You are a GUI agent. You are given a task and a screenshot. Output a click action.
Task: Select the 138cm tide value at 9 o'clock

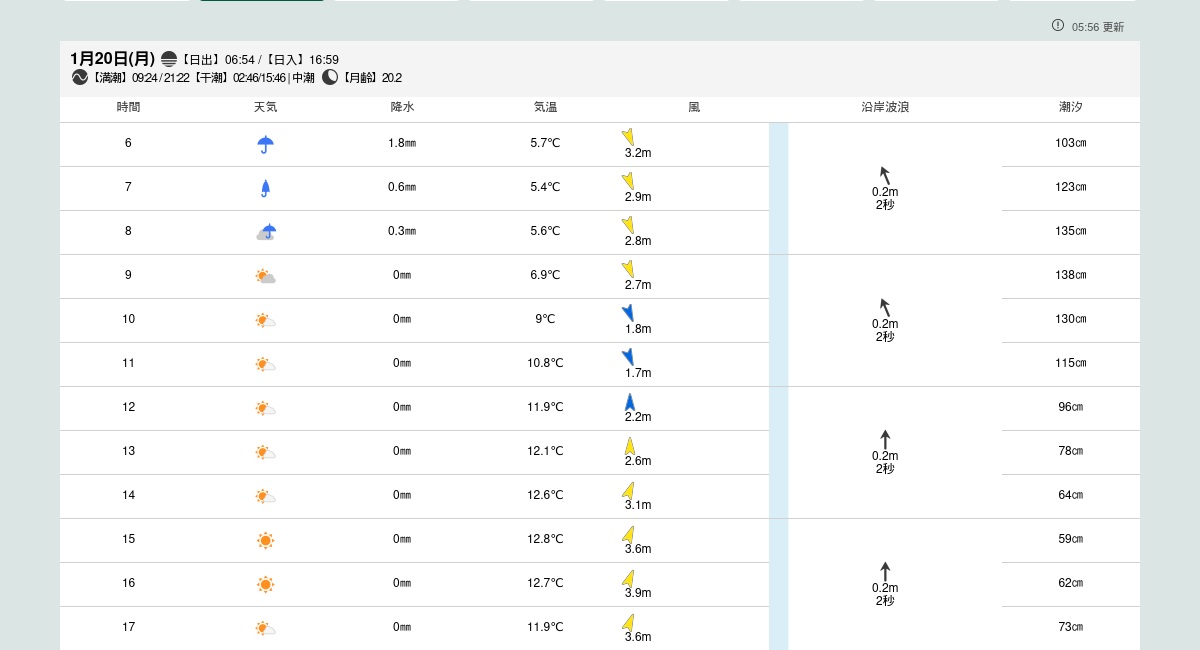(1070, 275)
